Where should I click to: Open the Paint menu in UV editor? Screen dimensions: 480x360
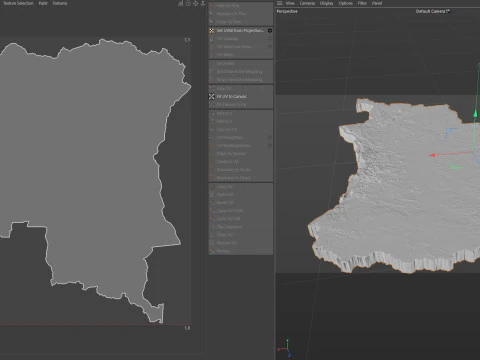(x=43, y=3)
